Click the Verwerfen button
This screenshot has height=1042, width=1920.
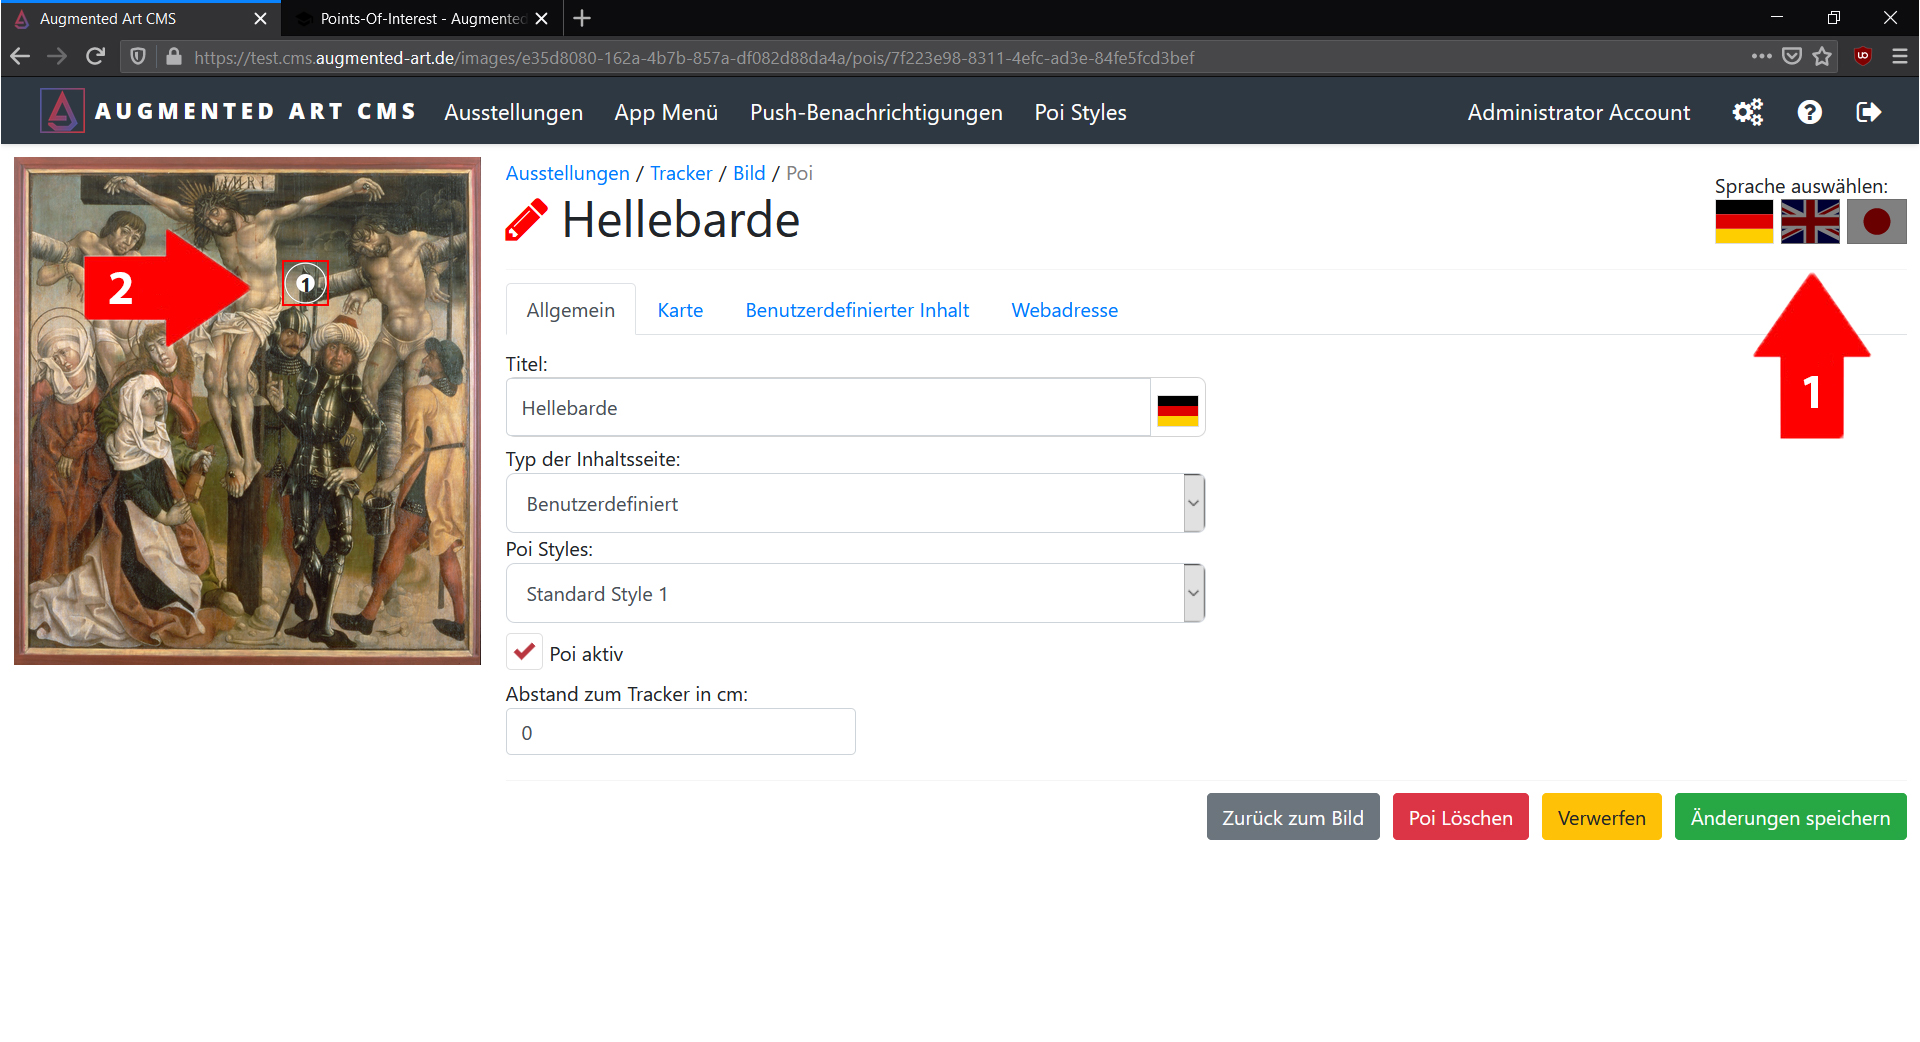click(x=1601, y=817)
